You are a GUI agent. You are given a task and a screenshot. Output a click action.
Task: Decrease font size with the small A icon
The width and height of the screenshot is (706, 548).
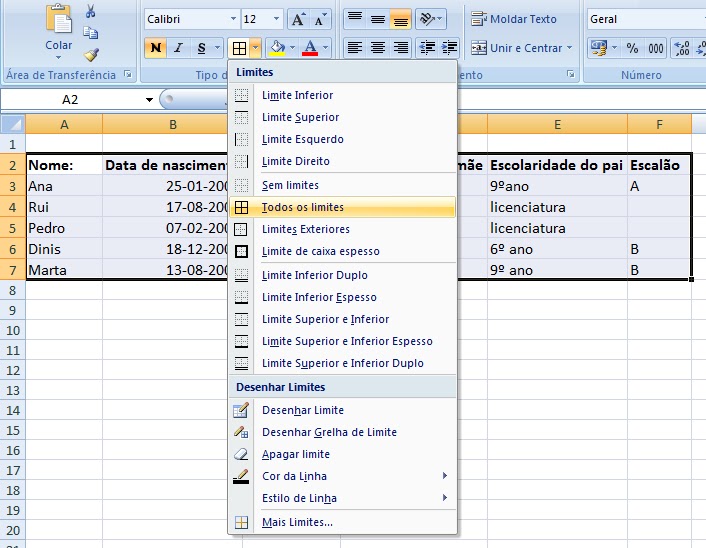pos(320,19)
